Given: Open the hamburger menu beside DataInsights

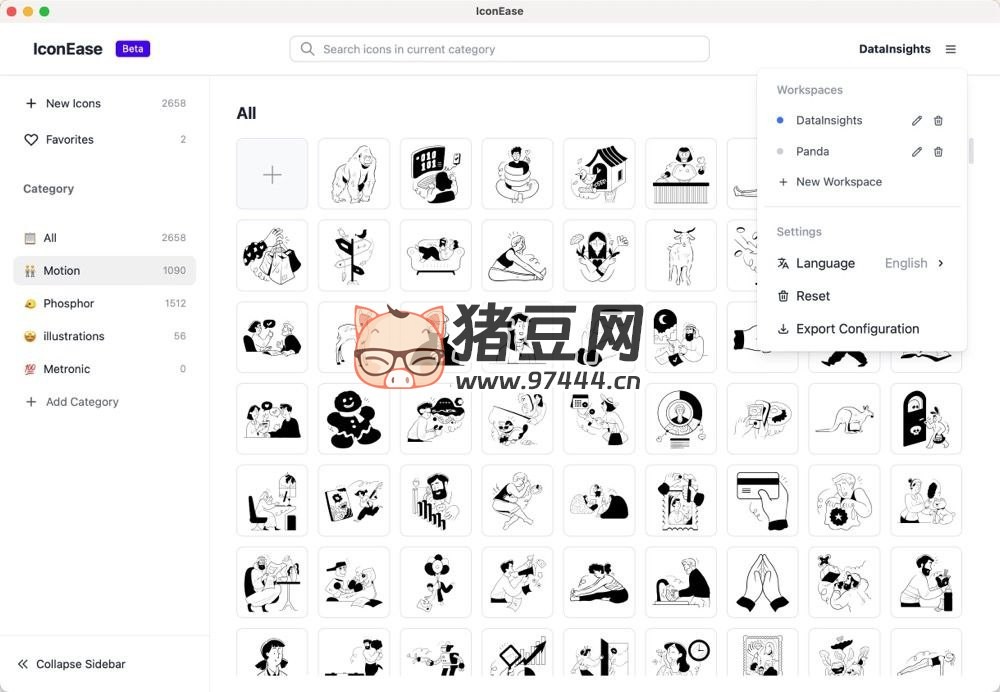Looking at the screenshot, I should click(950, 48).
